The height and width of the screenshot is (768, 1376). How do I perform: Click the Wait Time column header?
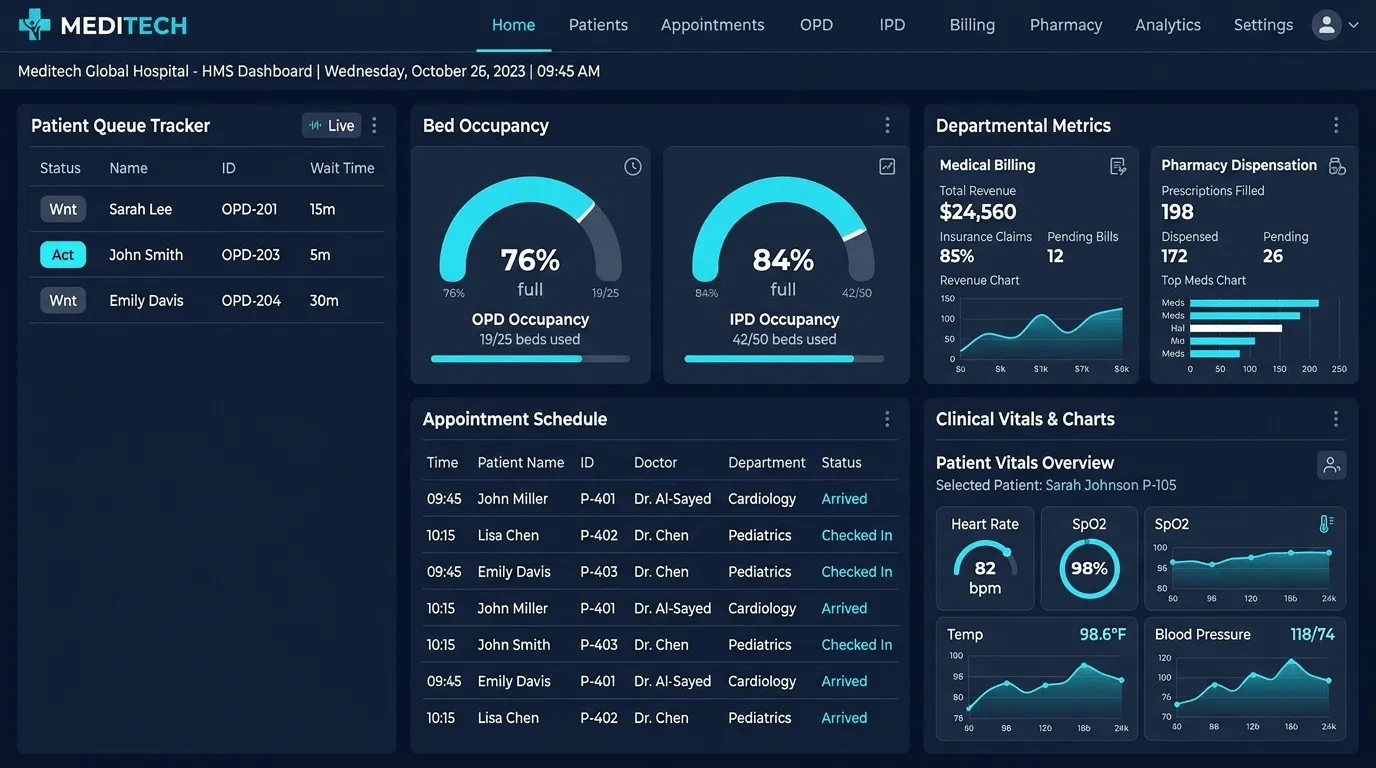click(342, 168)
